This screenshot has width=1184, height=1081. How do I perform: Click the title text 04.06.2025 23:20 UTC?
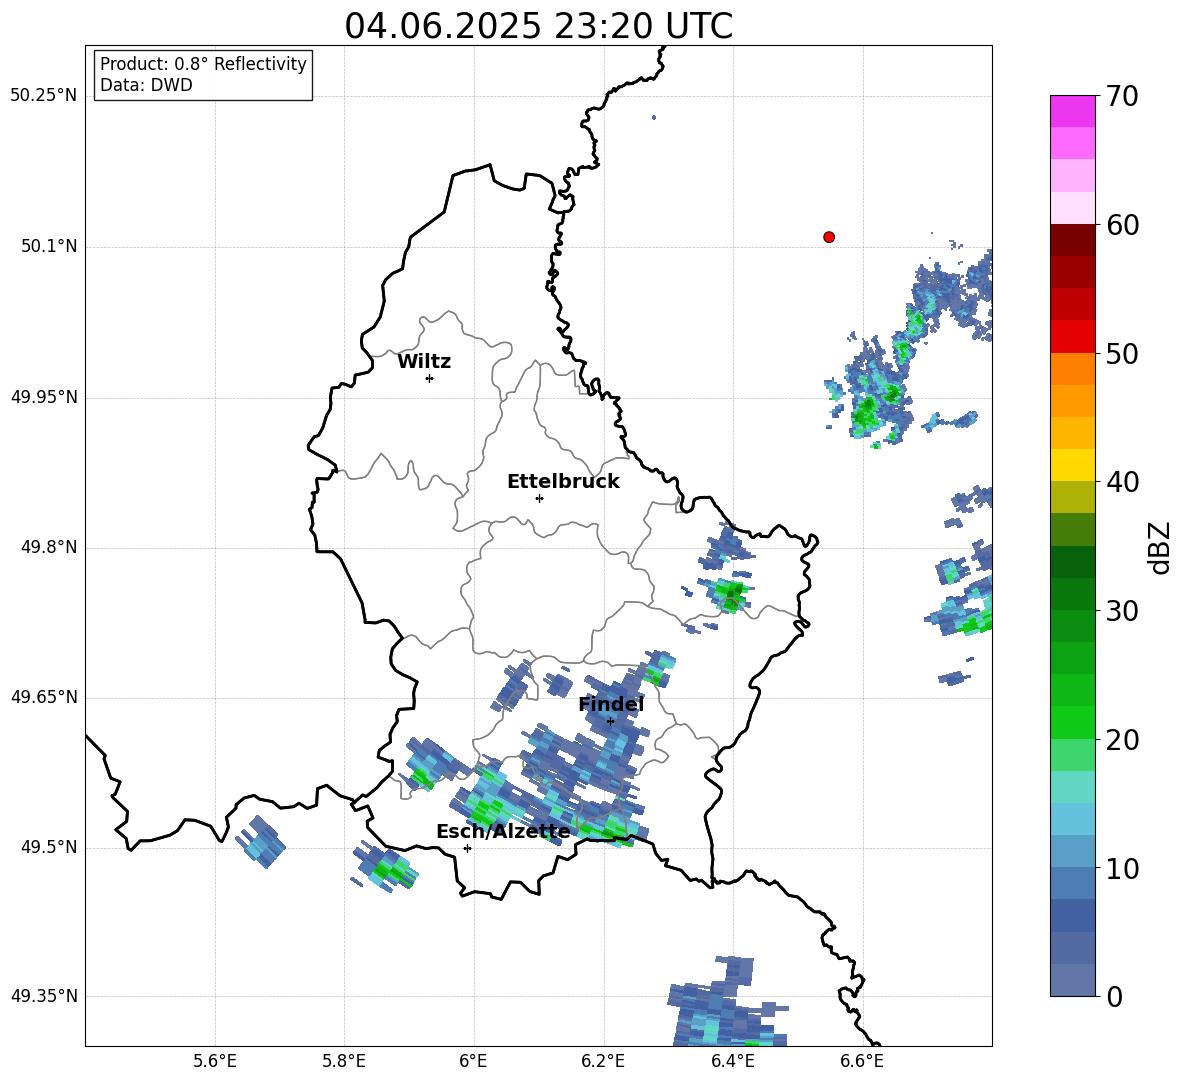[538, 26]
